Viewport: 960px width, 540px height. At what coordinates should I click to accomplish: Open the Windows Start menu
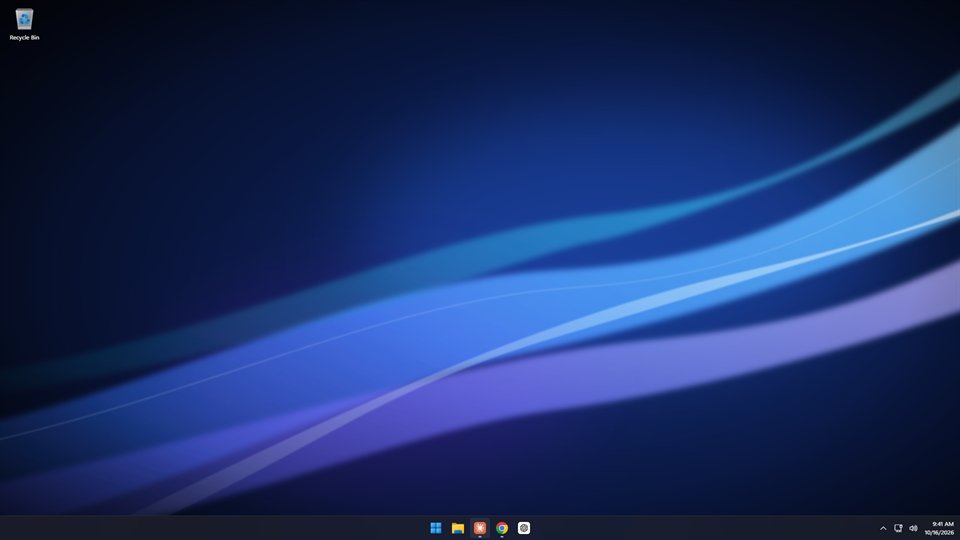tap(436, 528)
